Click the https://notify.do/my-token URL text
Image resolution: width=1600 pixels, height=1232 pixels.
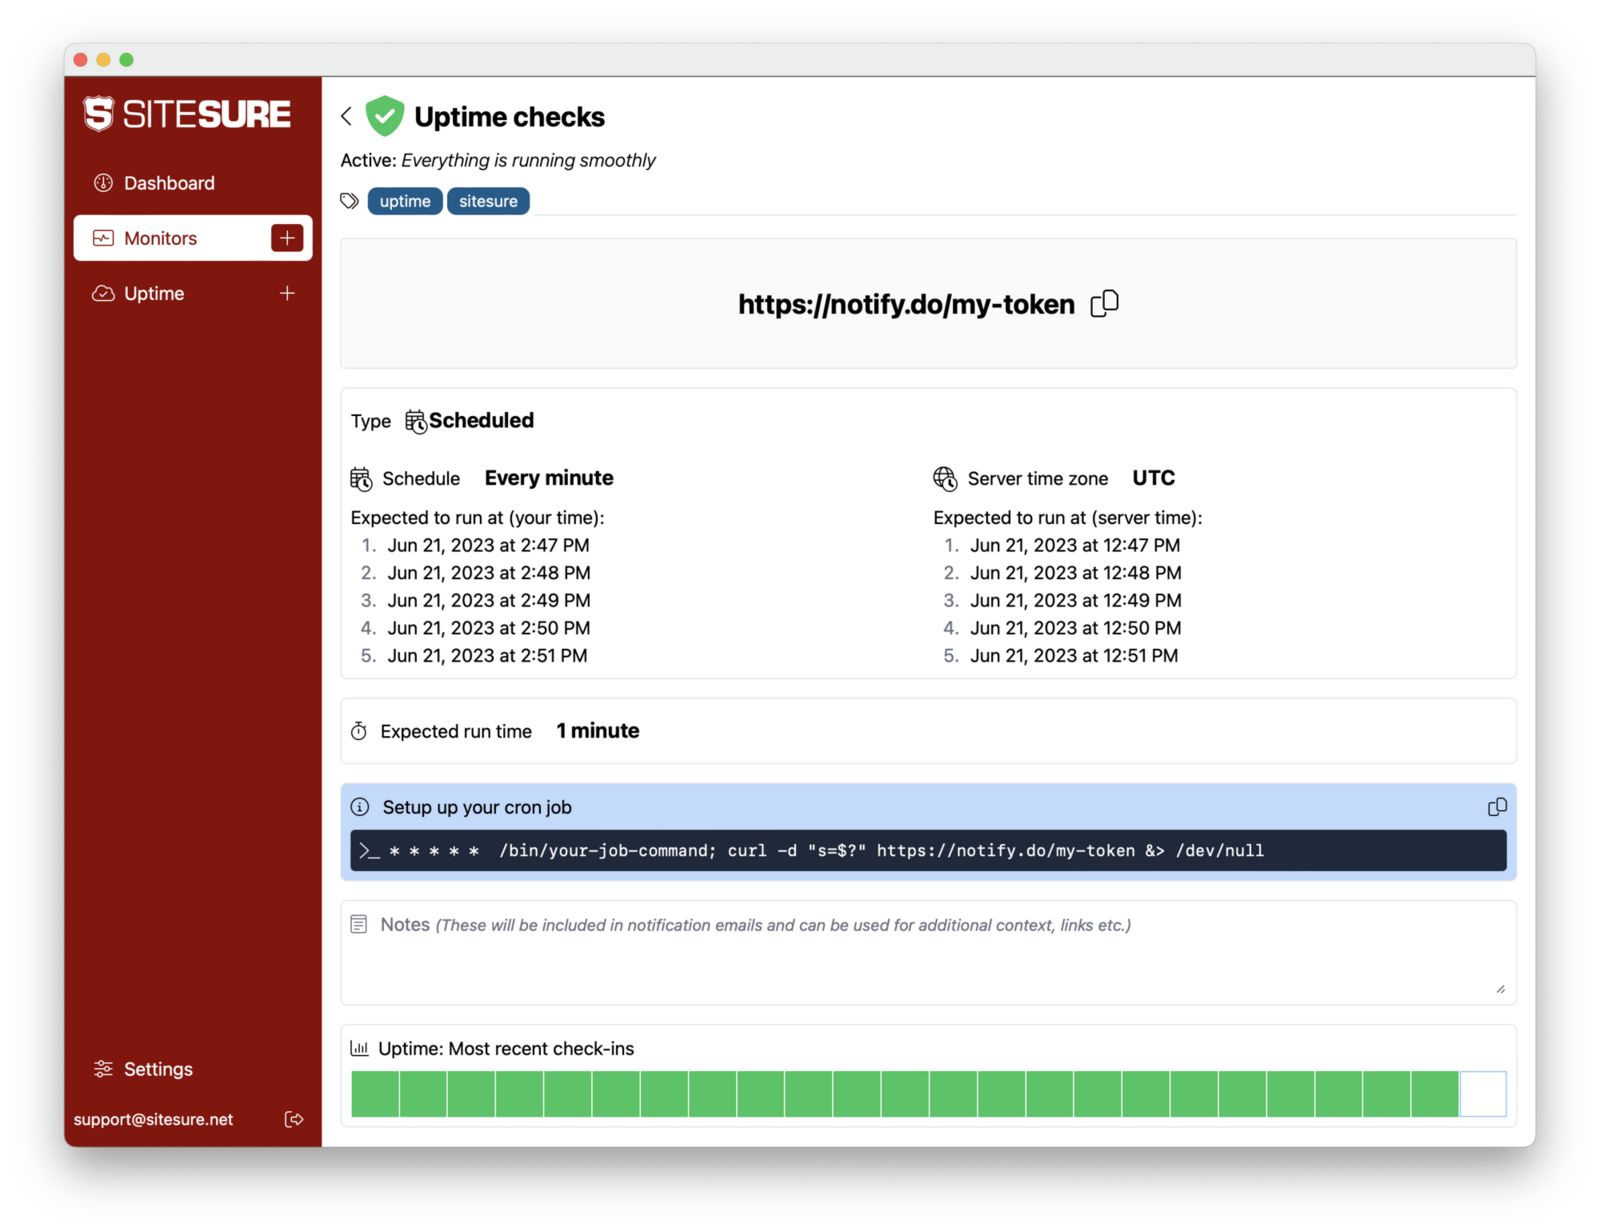(906, 304)
